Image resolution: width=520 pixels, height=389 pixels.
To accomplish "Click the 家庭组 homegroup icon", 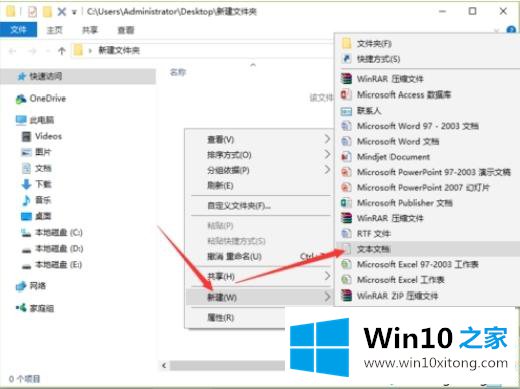I will [21, 308].
